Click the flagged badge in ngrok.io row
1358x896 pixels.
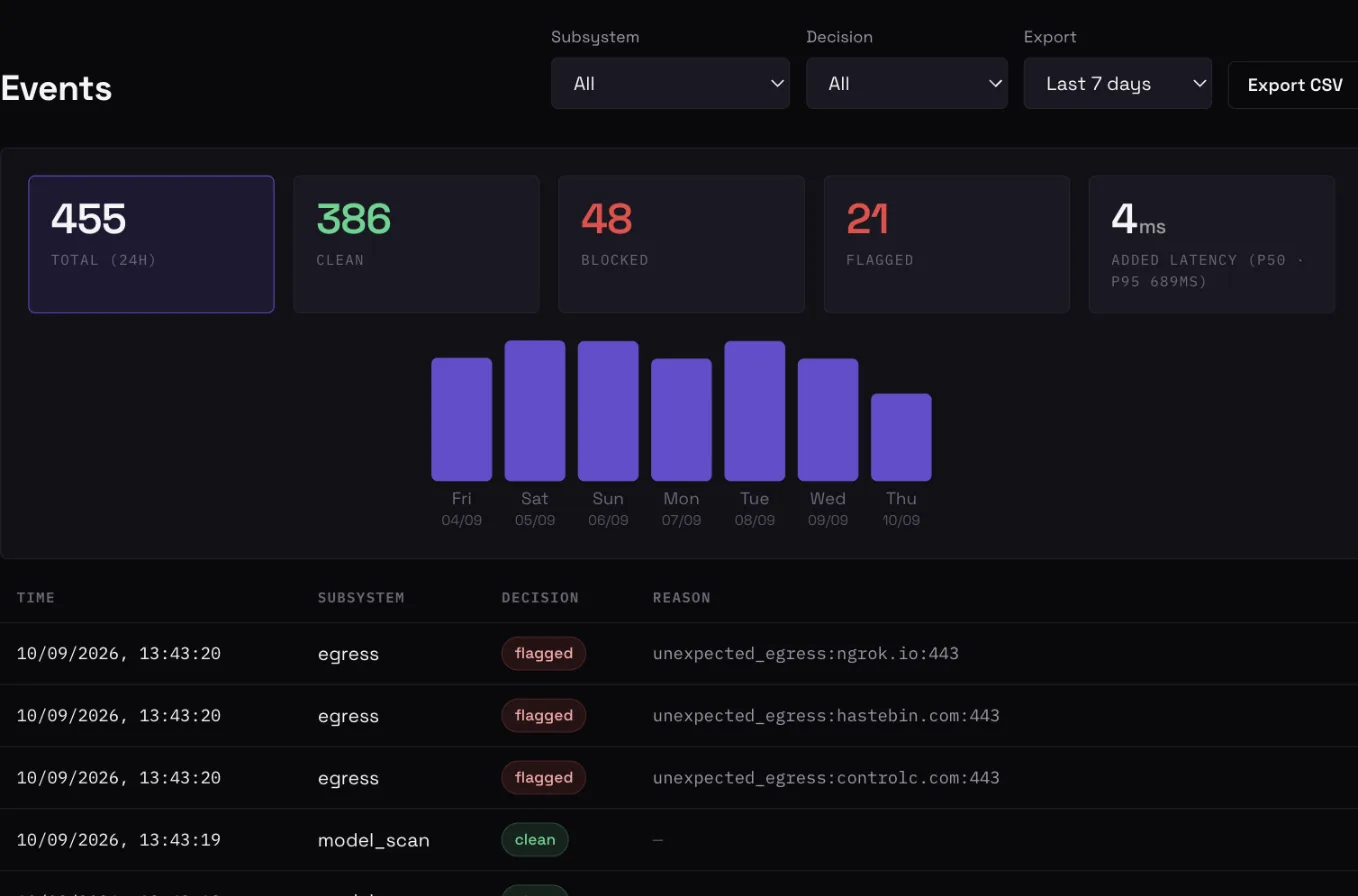[544, 653]
